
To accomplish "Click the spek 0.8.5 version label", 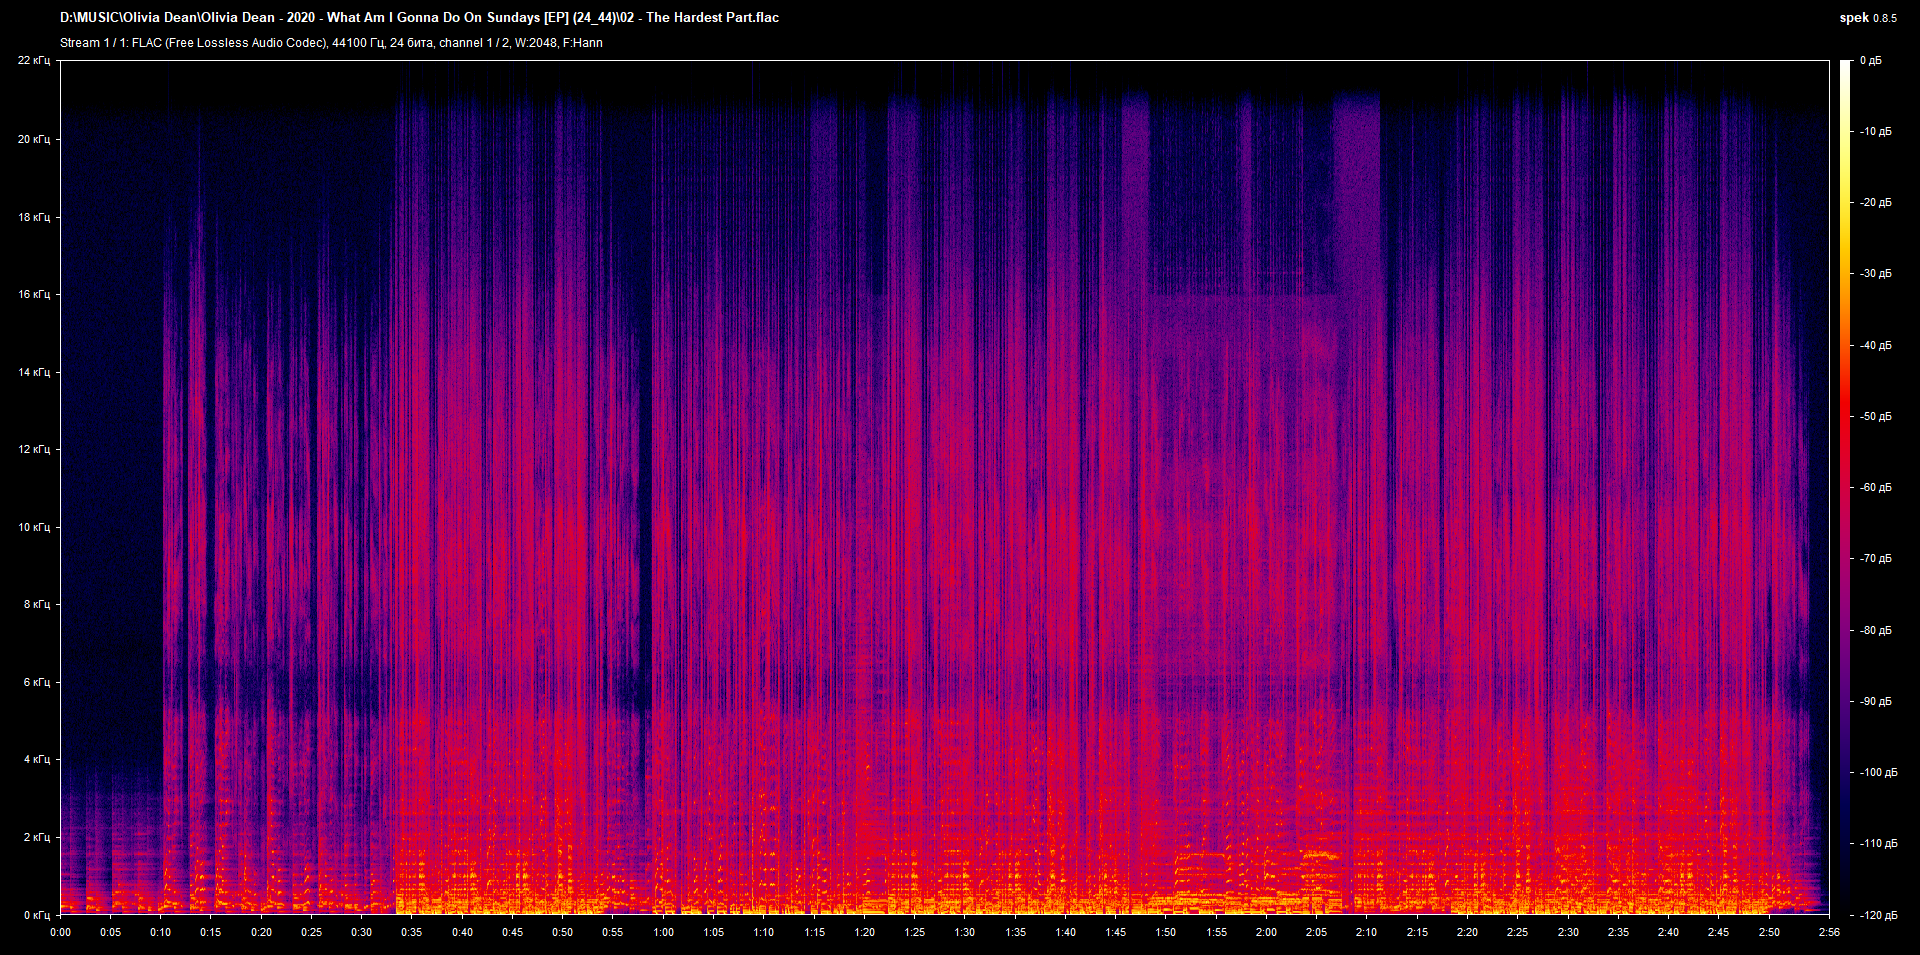I will 1868,18.
